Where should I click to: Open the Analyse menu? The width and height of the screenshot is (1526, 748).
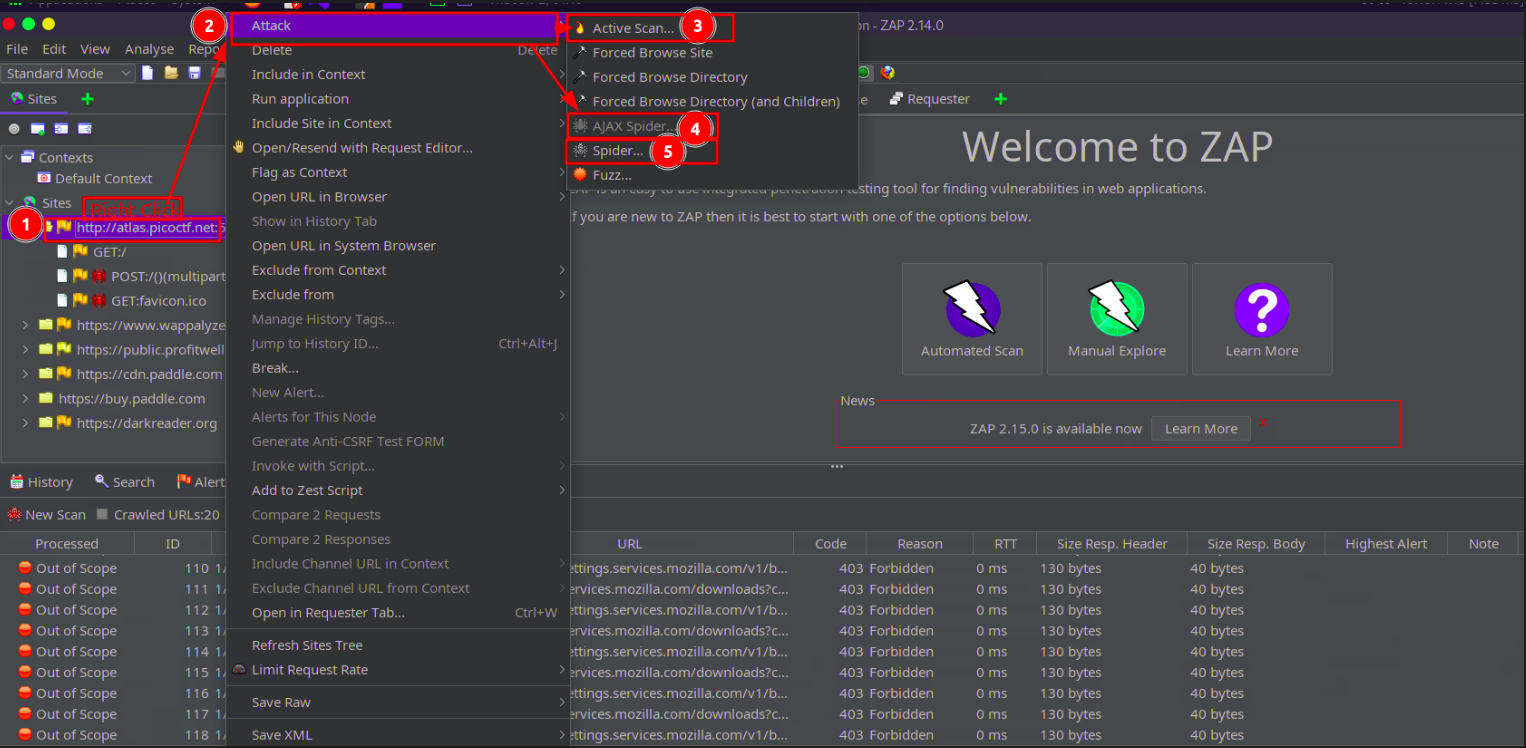pyautogui.click(x=149, y=49)
